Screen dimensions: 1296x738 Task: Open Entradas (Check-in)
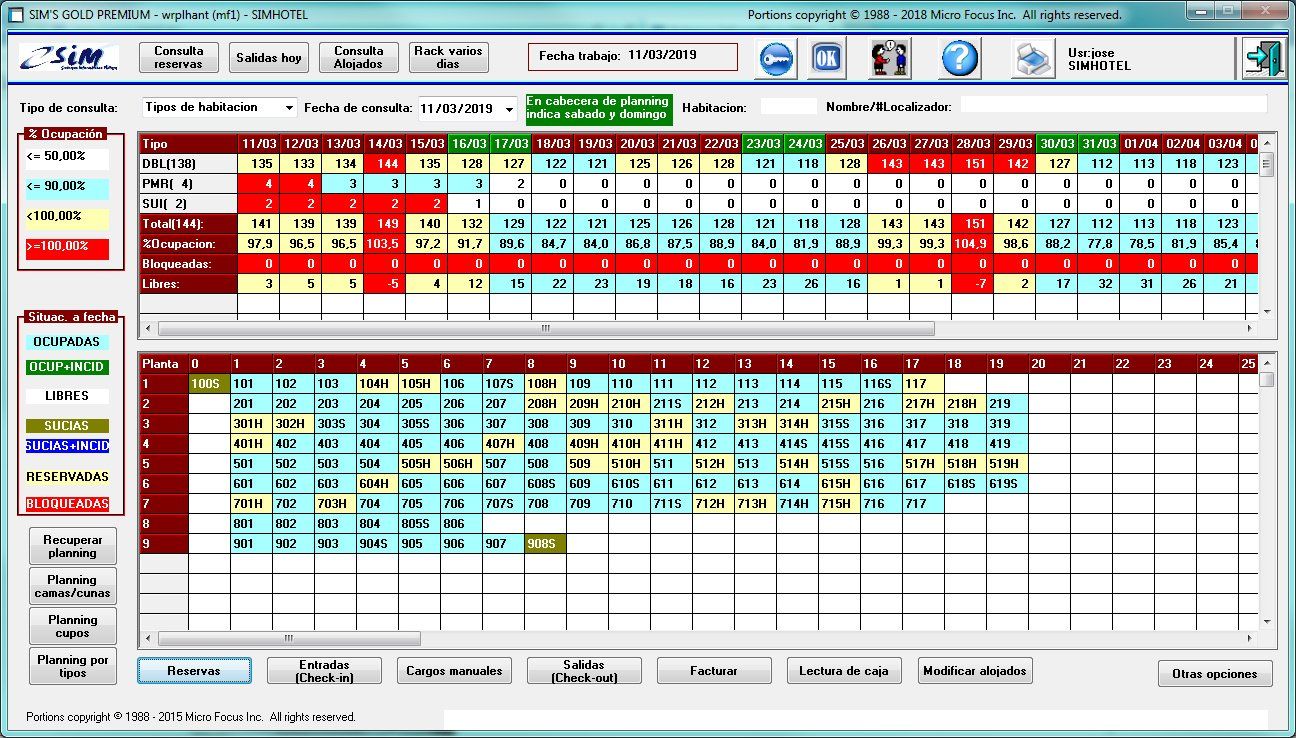(324, 671)
